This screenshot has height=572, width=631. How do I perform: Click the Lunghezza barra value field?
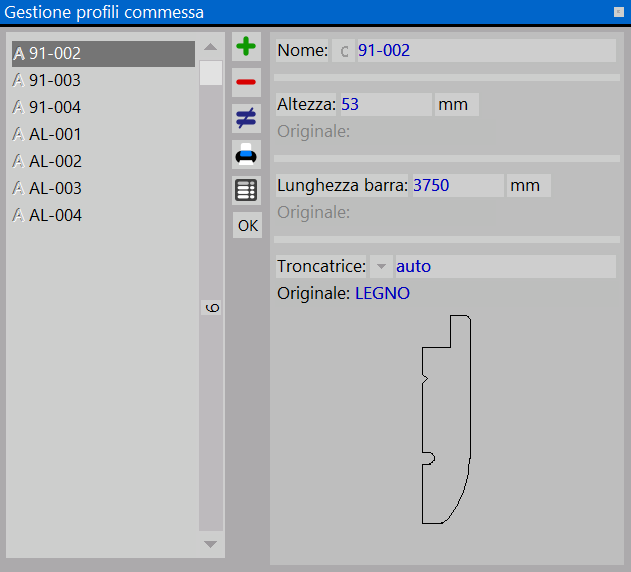coord(456,186)
